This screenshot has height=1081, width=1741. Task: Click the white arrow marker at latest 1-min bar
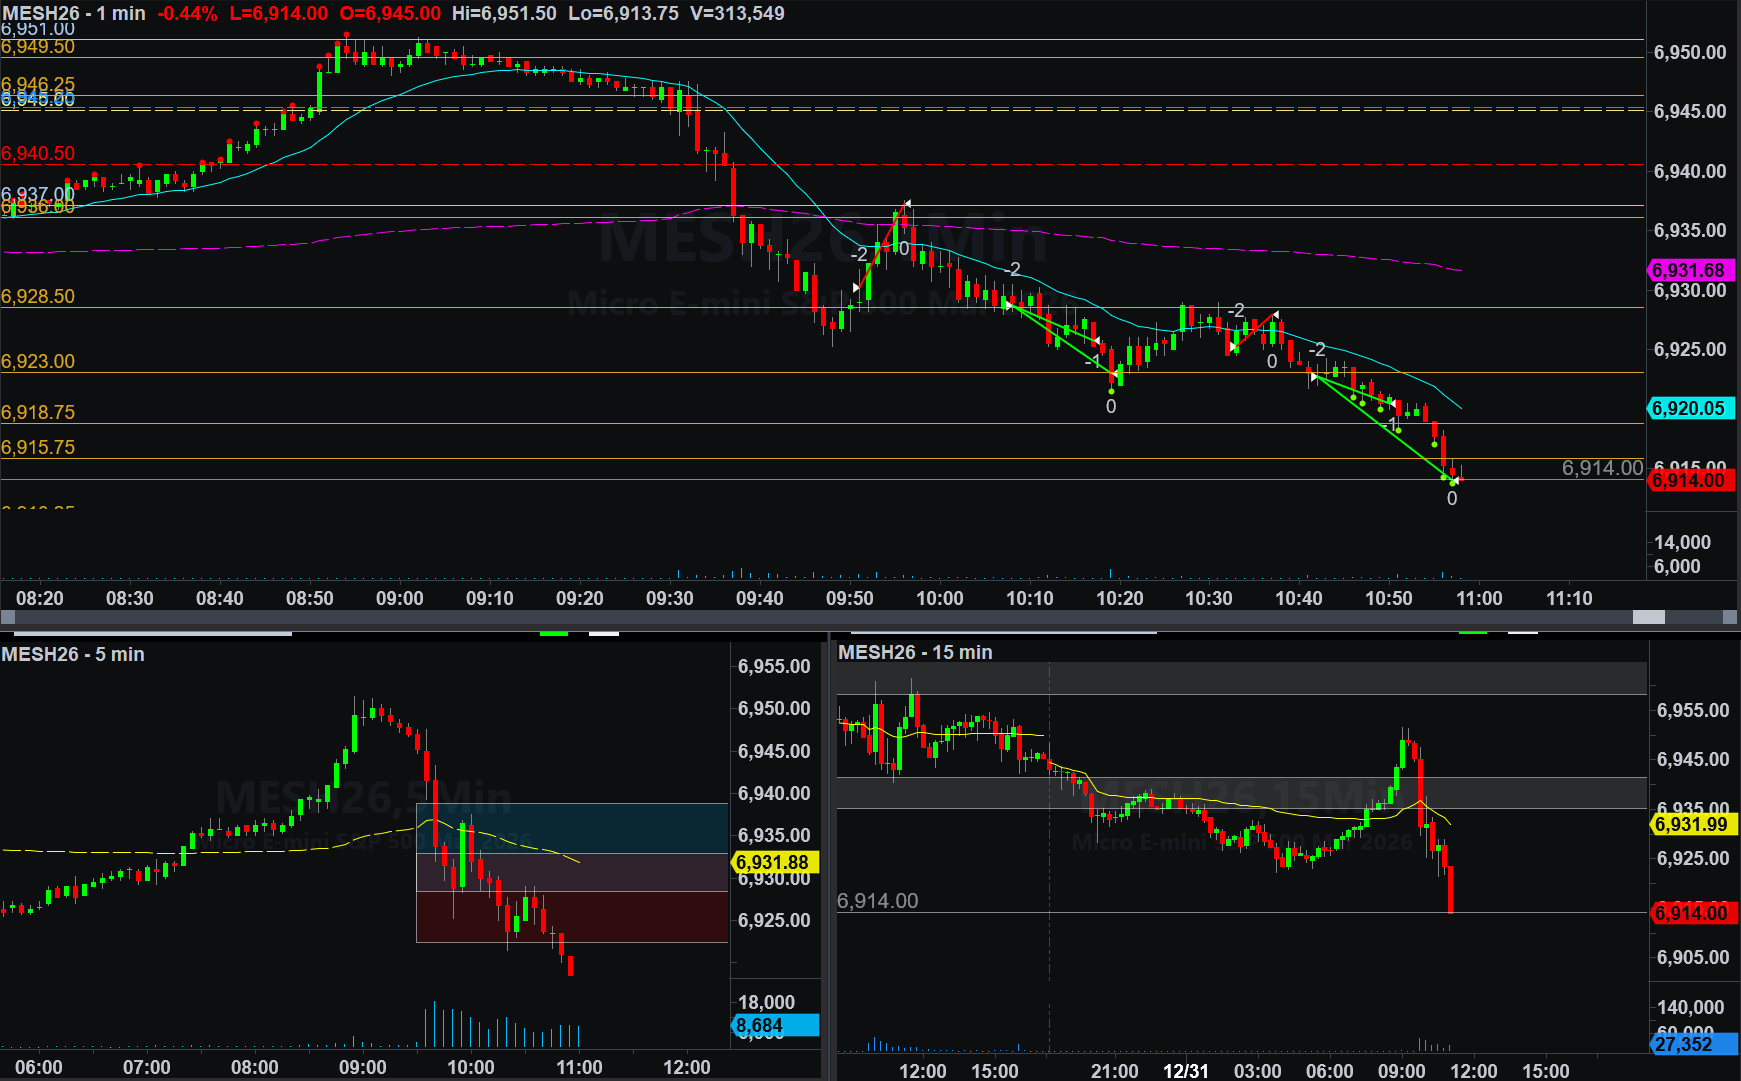click(1458, 481)
